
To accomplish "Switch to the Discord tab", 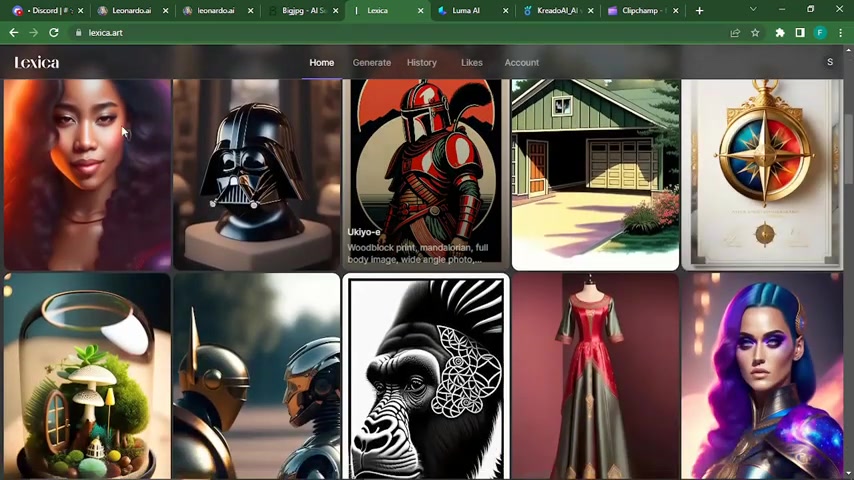I will (47, 10).
